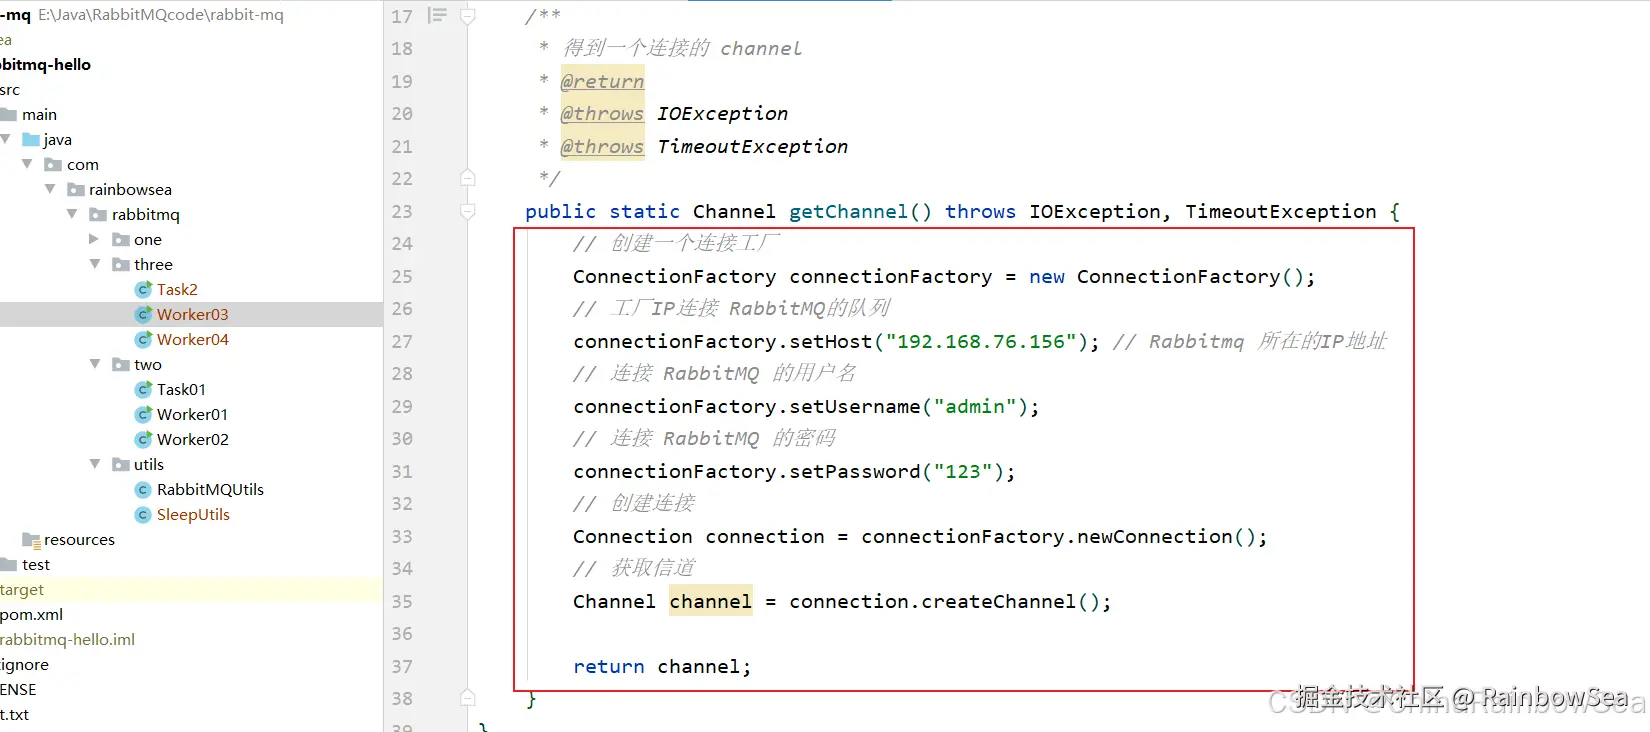
Task: Click the @return Javadoc tag
Action: 602,81
